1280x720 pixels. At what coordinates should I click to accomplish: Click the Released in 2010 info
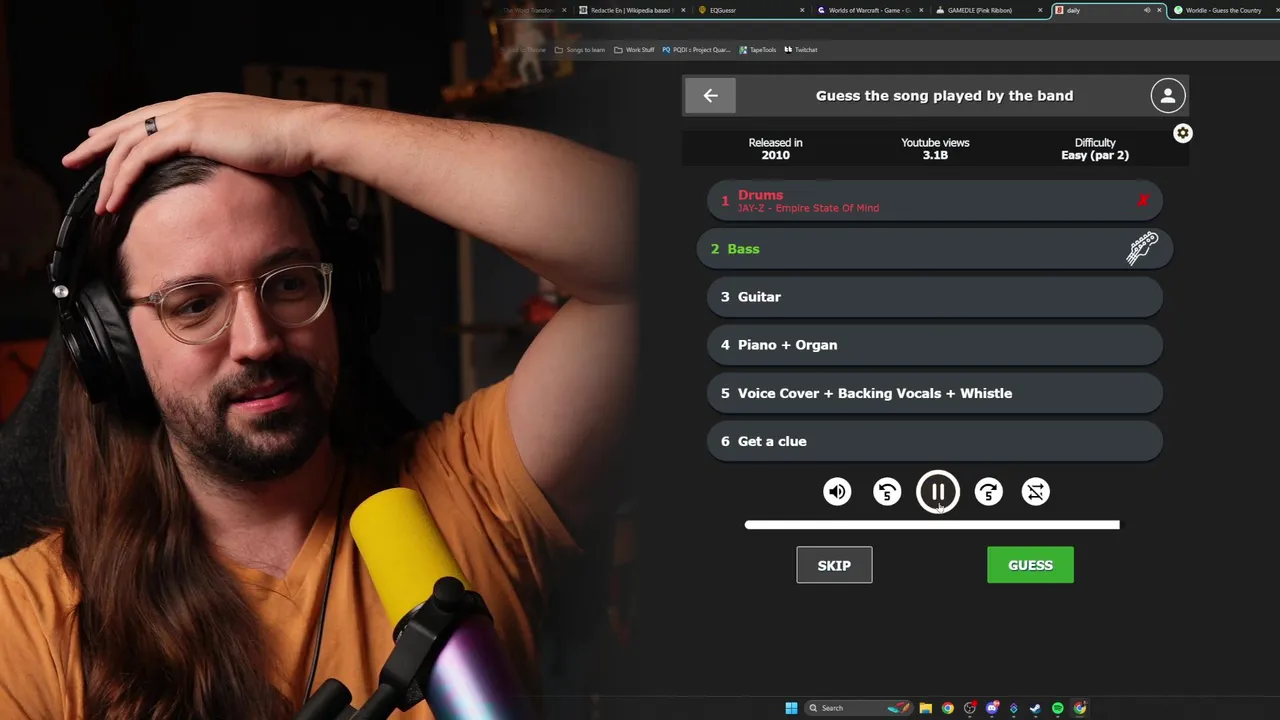click(775, 149)
